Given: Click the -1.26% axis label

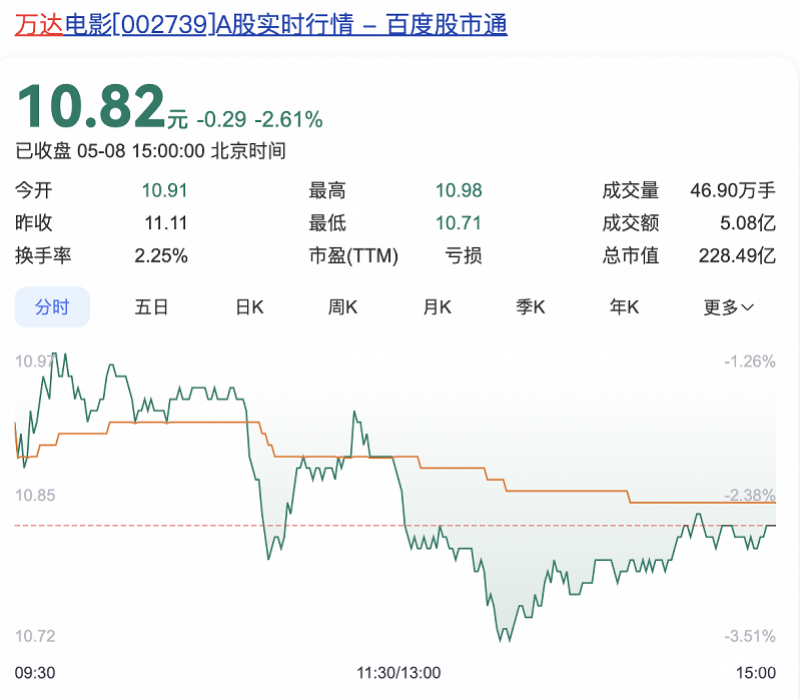Looking at the screenshot, I should 750,362.
